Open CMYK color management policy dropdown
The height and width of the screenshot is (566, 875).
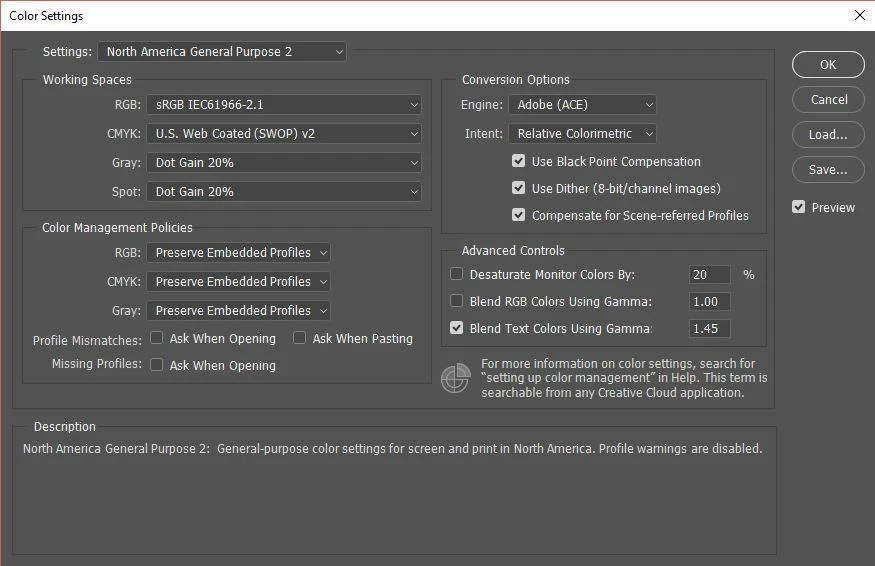point(238,281)
